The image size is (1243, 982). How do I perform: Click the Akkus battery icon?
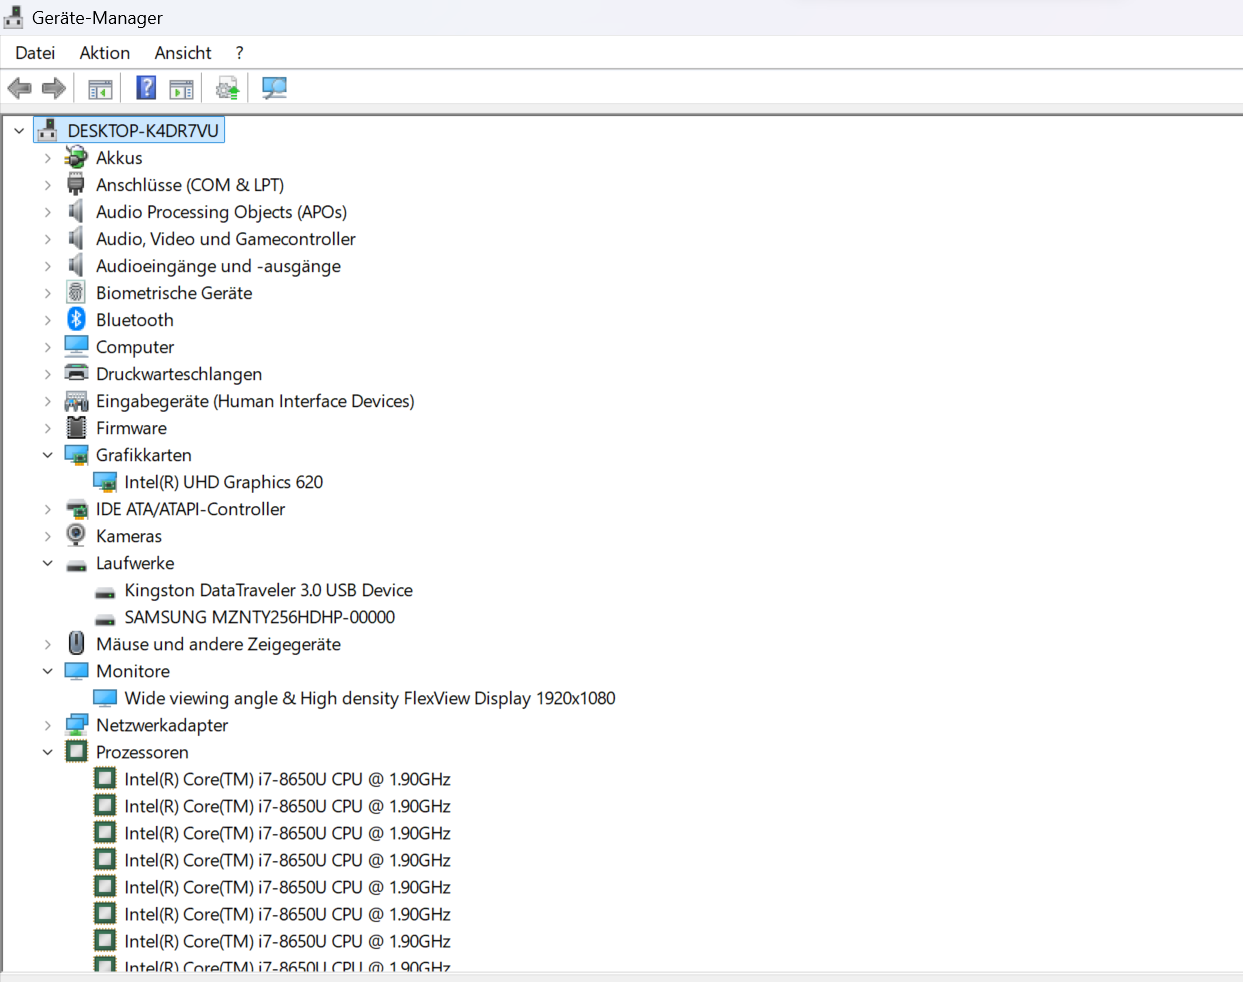76,157
